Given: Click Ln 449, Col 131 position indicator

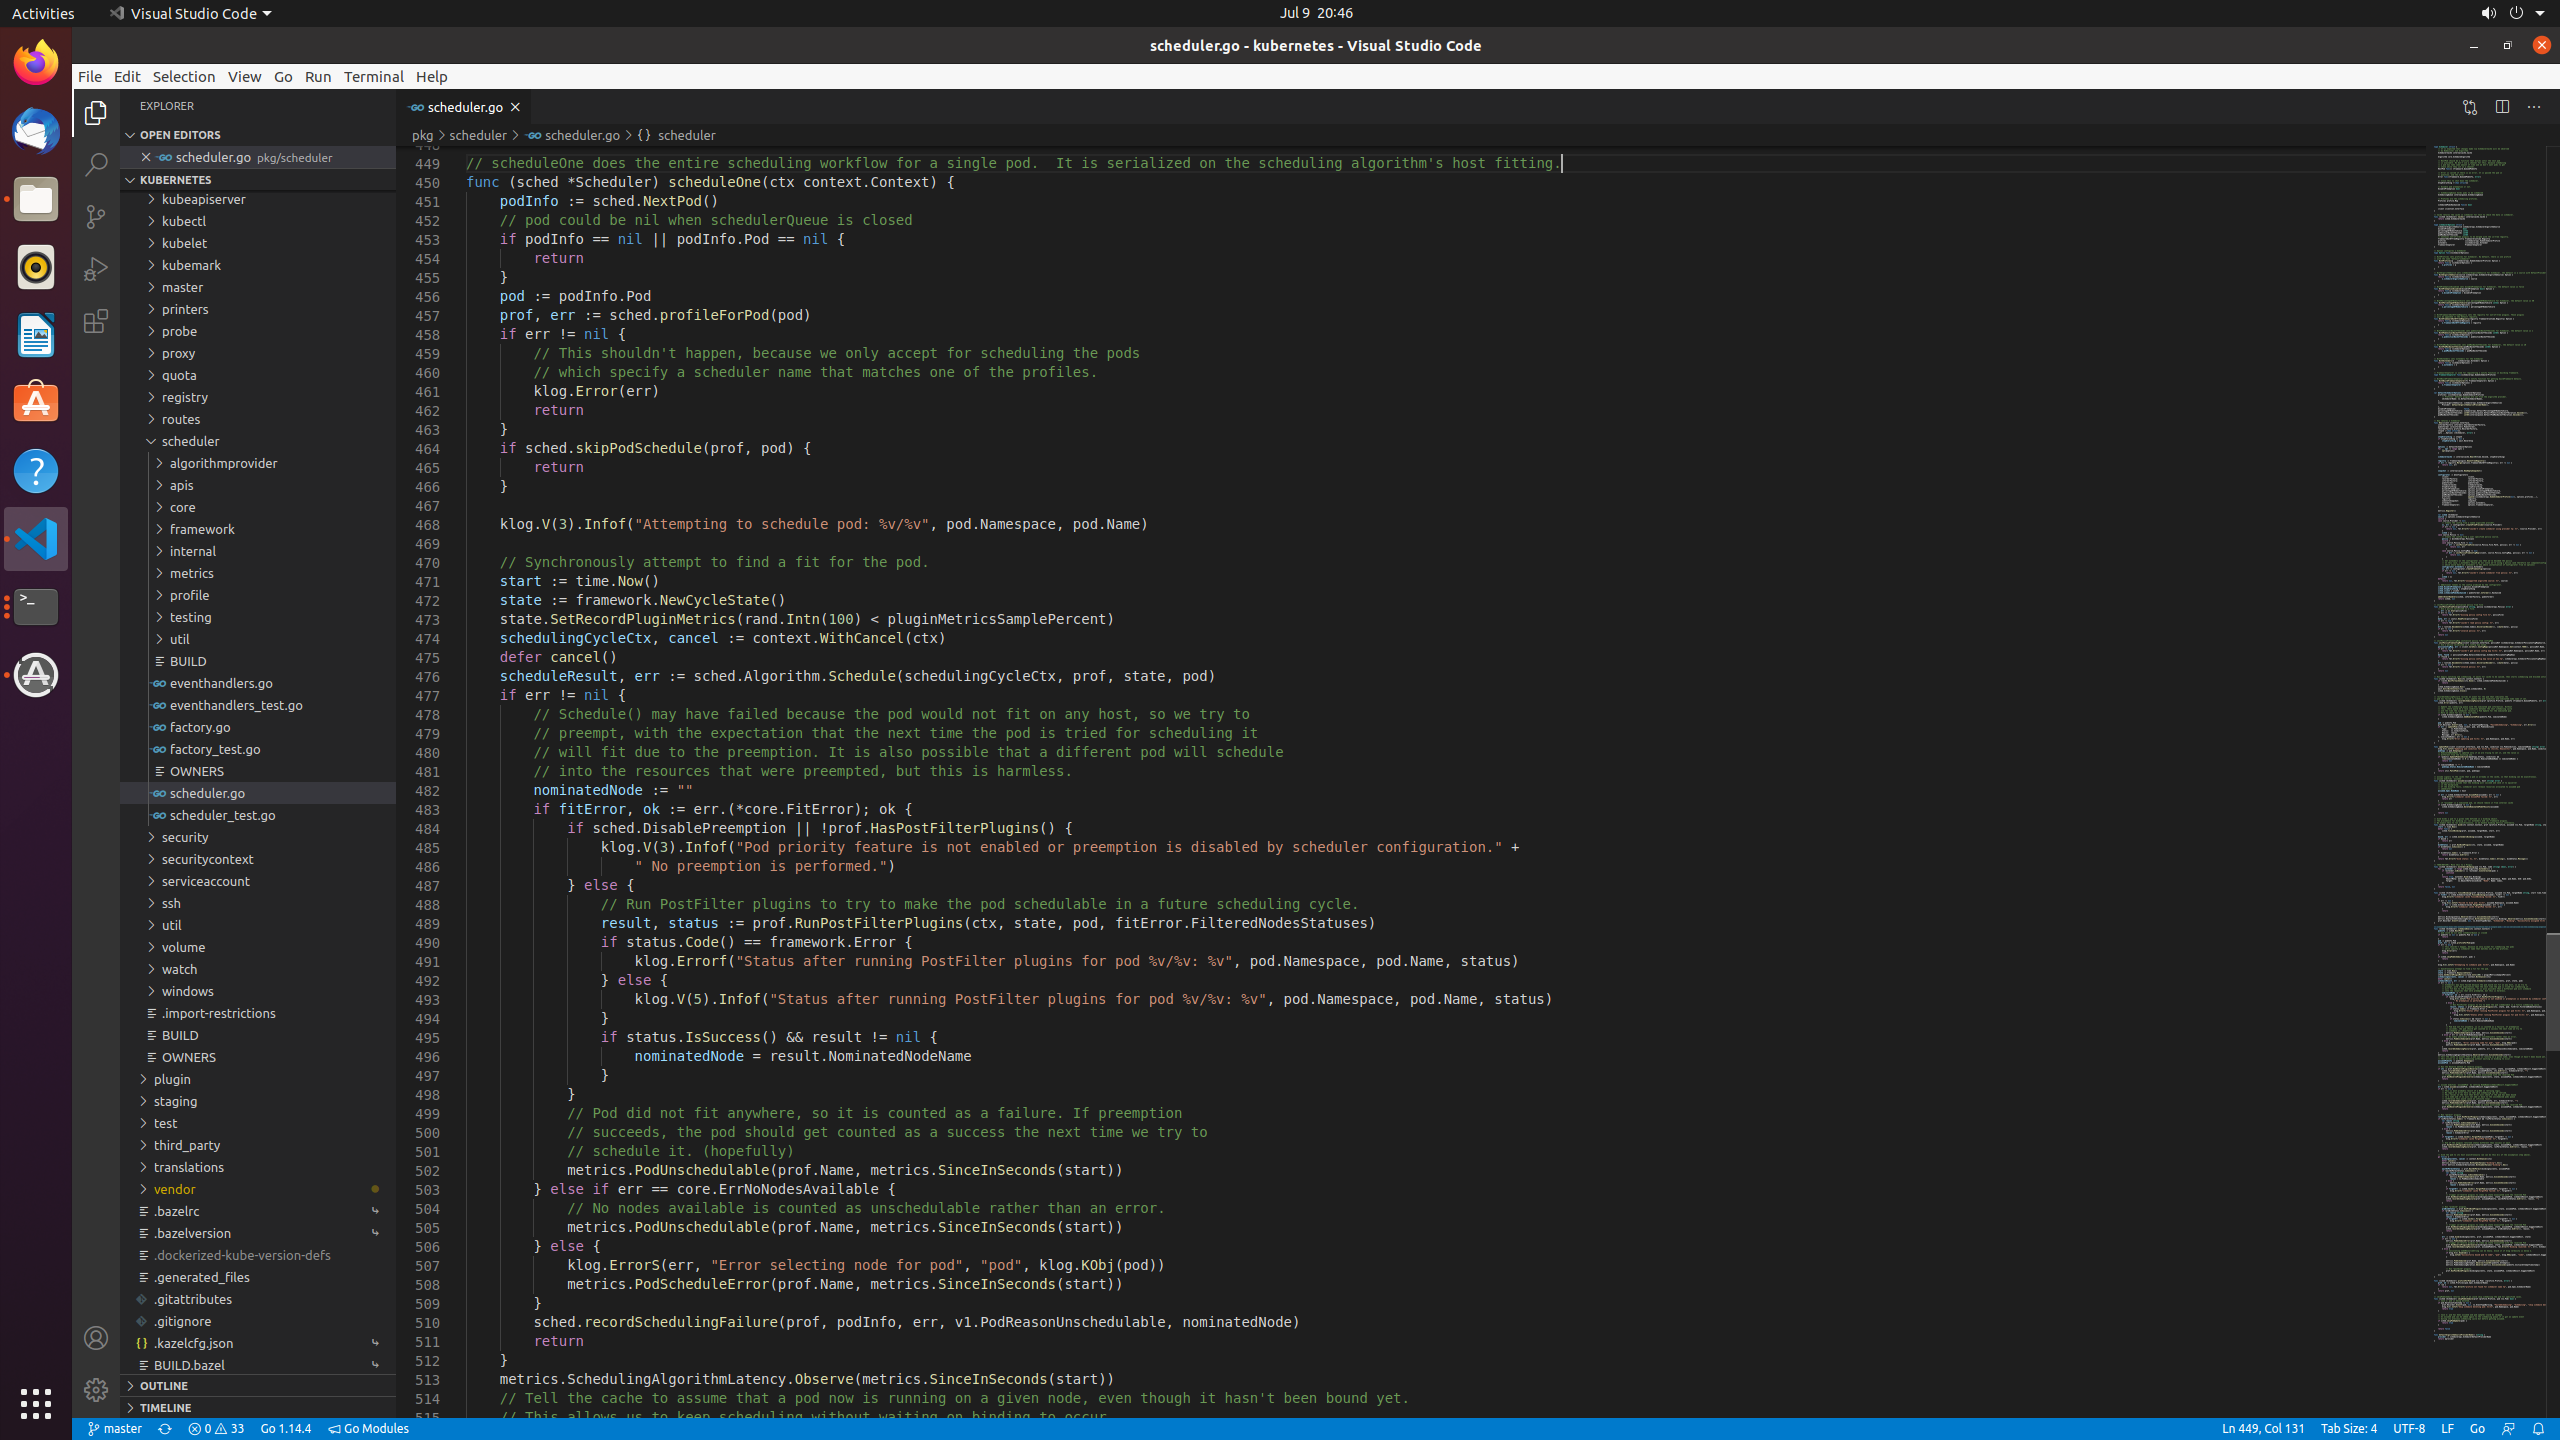Looking at the screenshot, I should tap(2263, 1429).
